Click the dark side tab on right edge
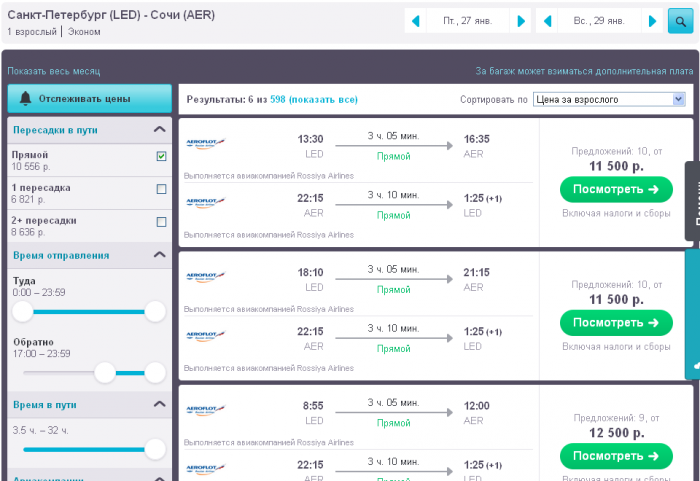Screen dimensions: 700x481 pos(692,201)
